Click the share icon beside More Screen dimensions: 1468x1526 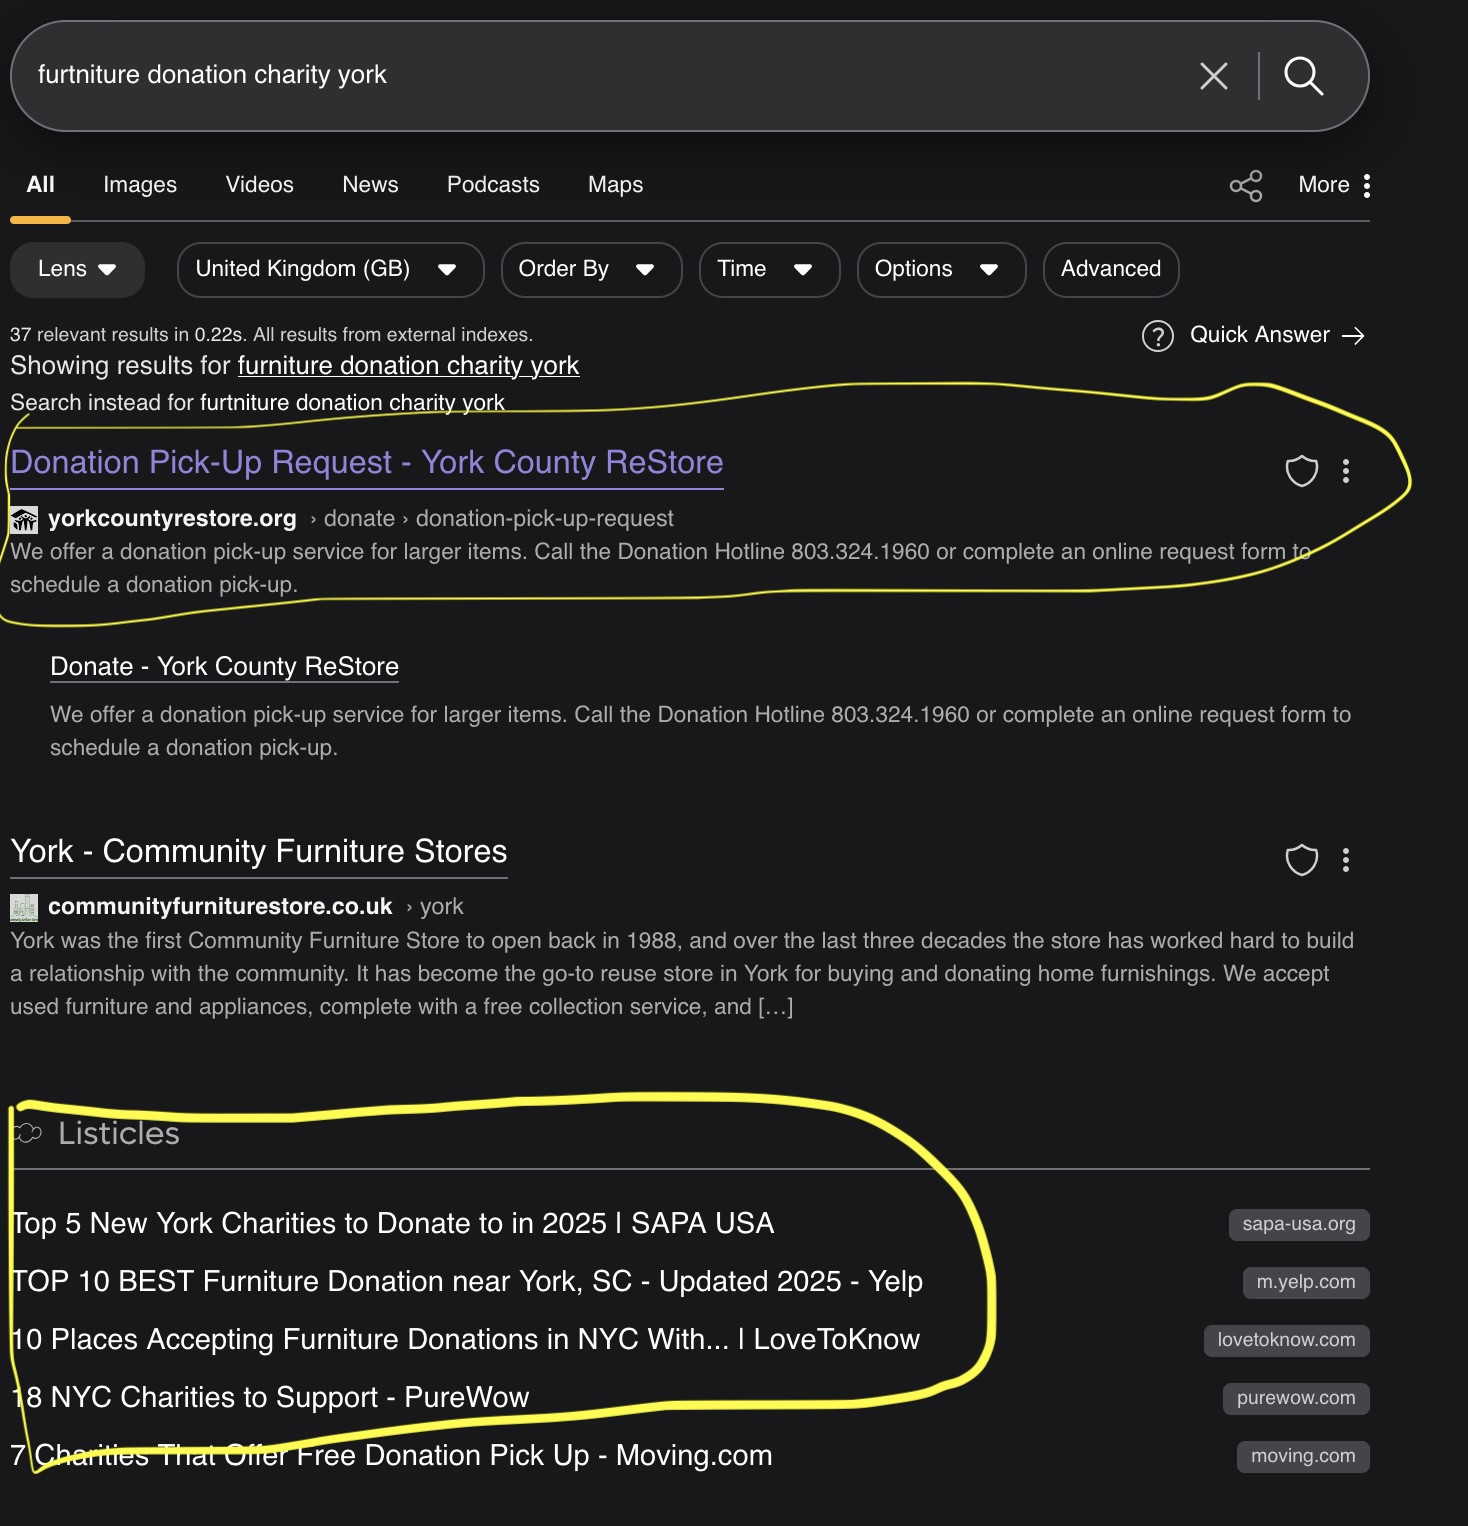coord(1245,185)
